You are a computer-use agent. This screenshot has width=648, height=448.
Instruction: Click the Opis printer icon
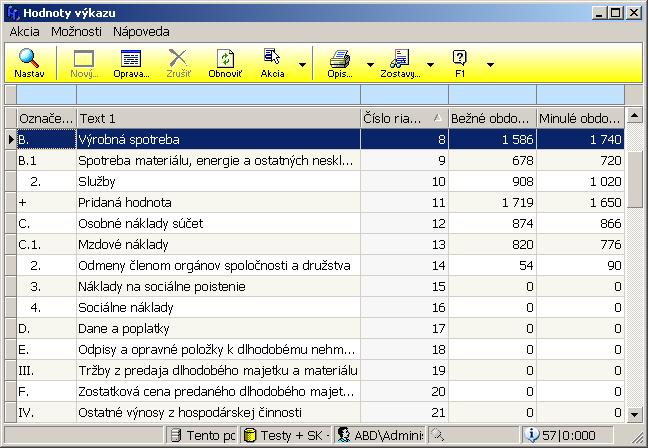[x=340, y=59]
